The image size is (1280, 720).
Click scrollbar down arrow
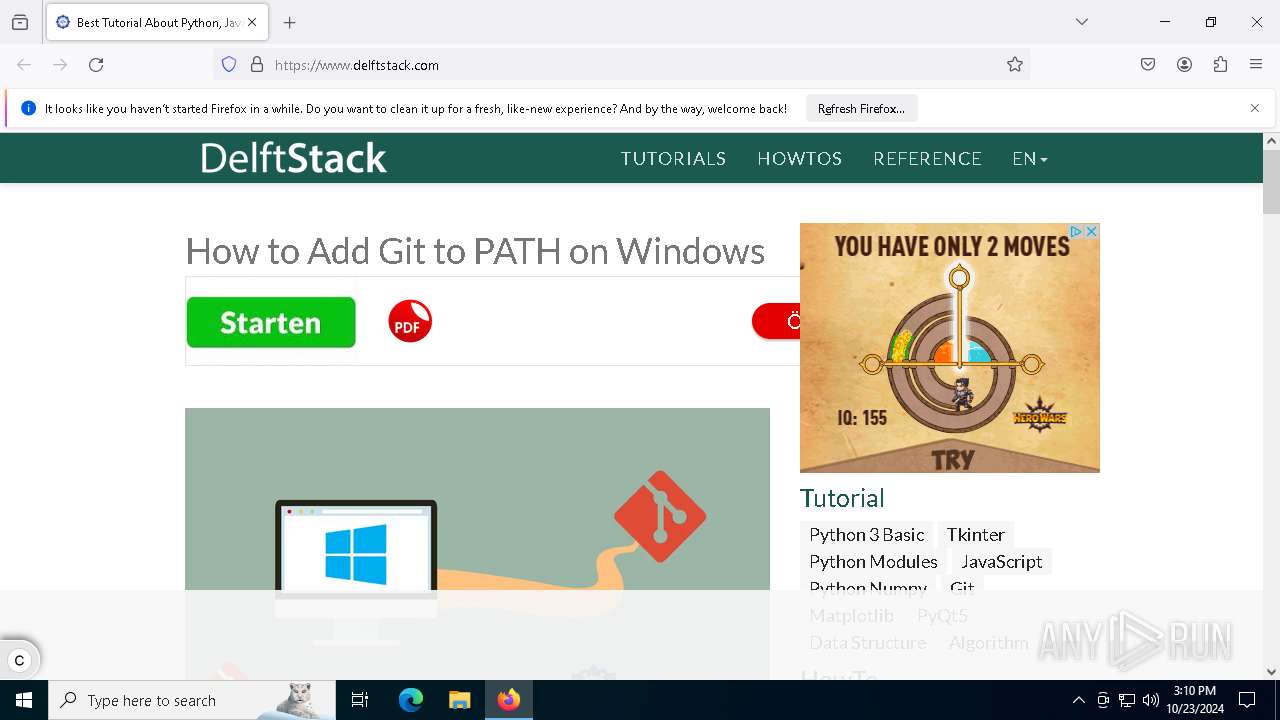[1271, 672]
